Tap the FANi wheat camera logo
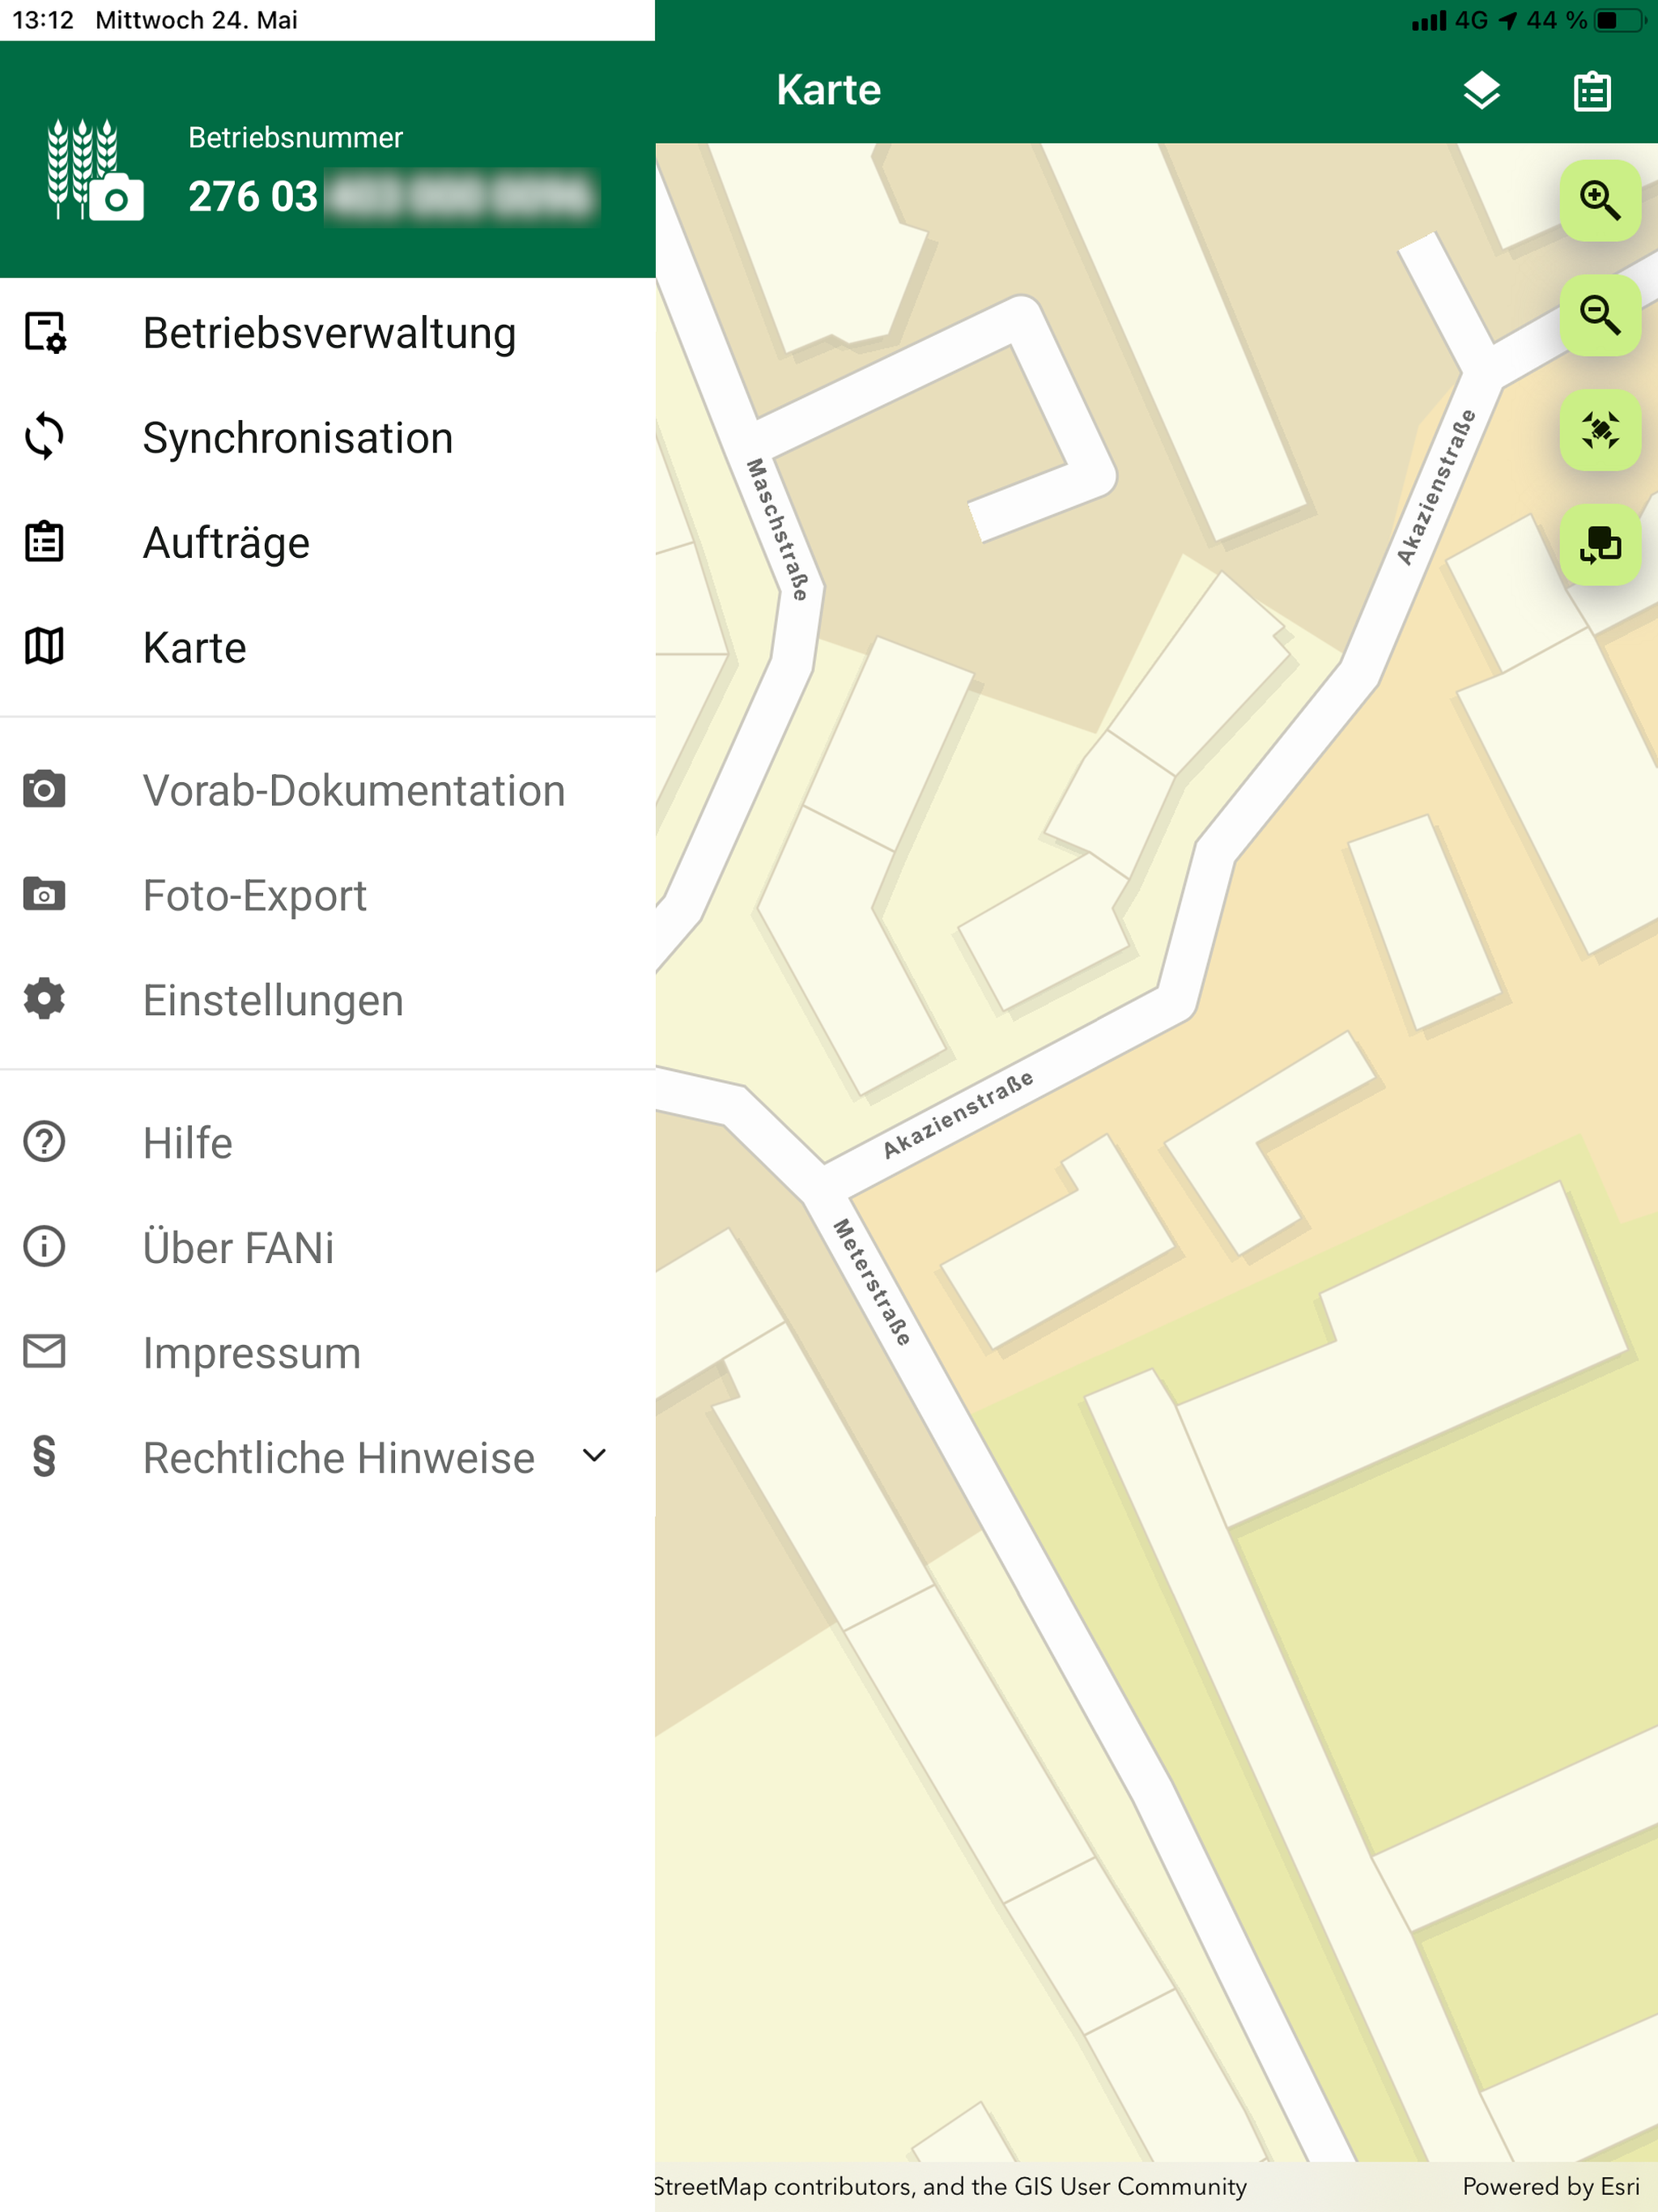The width and height of the screenshot is (1658, 2212). 95,170
